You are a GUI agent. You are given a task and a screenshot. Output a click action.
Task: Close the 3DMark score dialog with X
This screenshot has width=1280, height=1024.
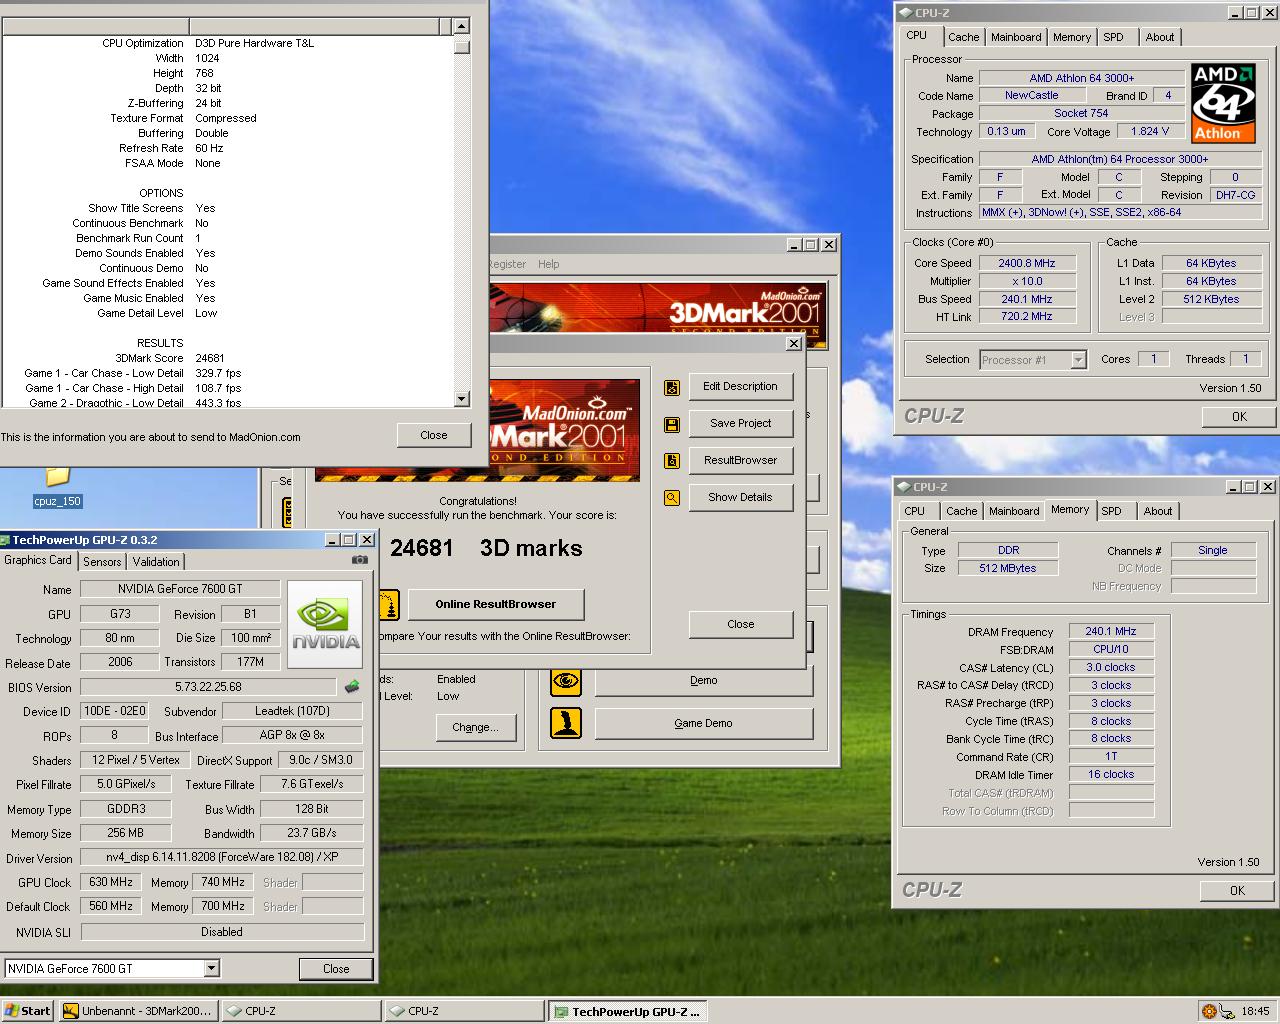point(793,343)
